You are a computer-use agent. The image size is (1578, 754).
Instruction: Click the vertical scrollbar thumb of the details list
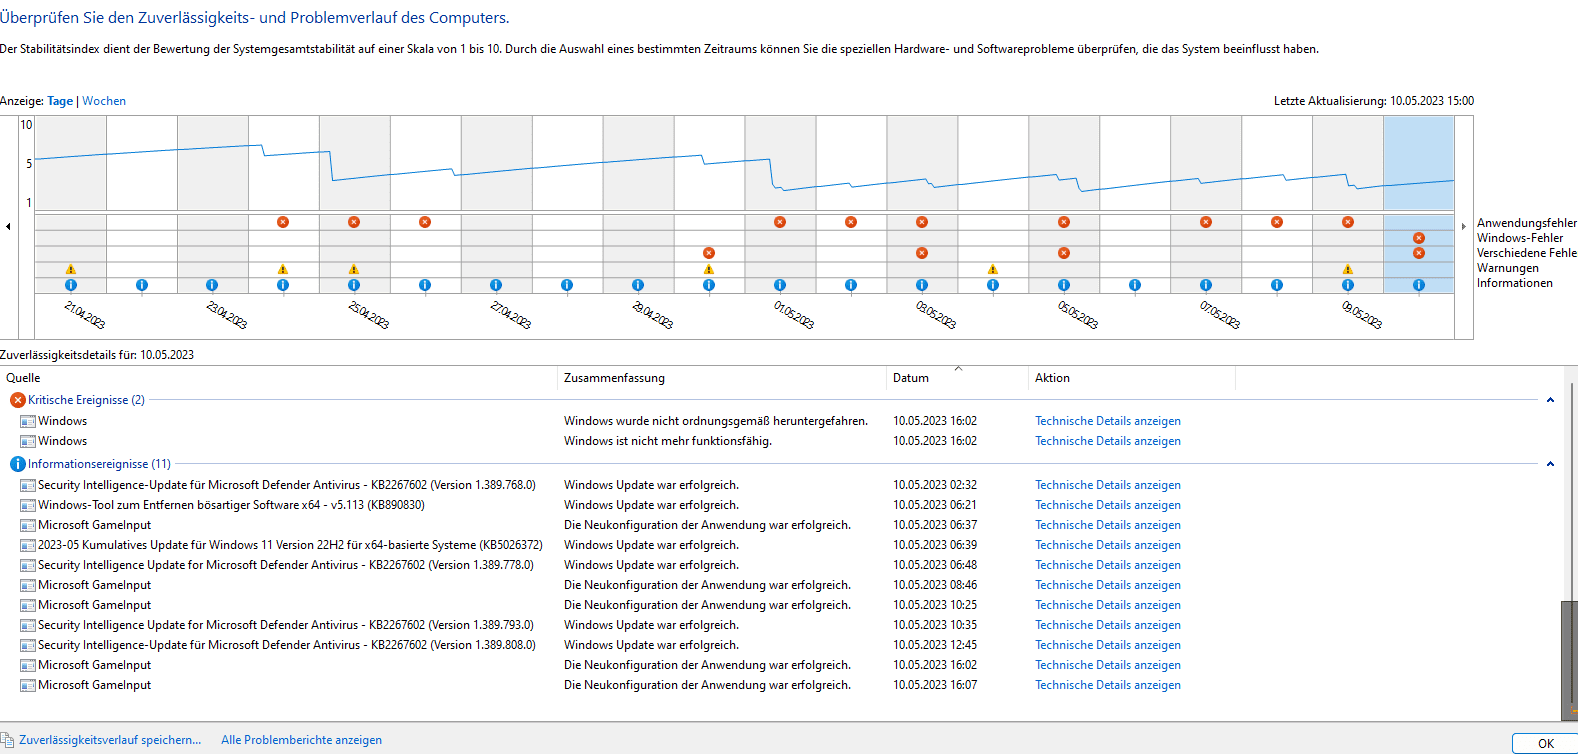tap(1568, 660)
